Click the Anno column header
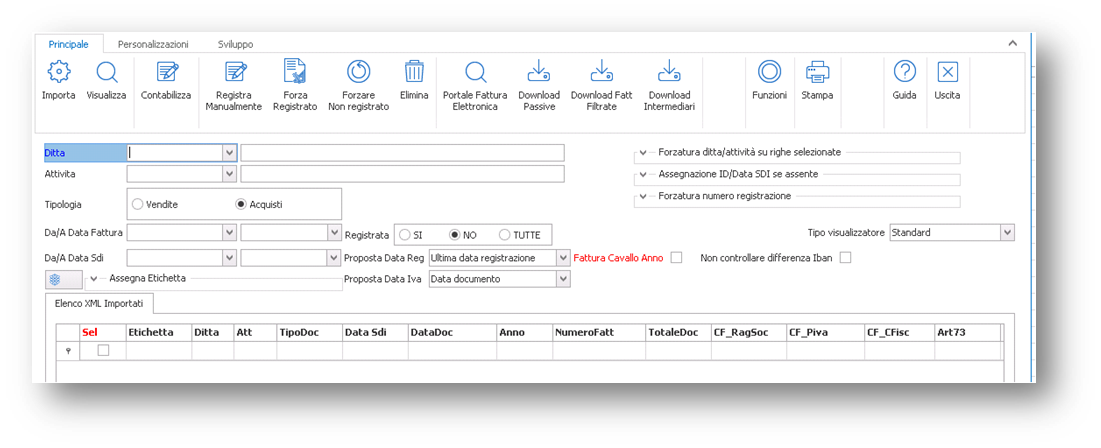The image size is (1101, 448). [x=525, y=332]
